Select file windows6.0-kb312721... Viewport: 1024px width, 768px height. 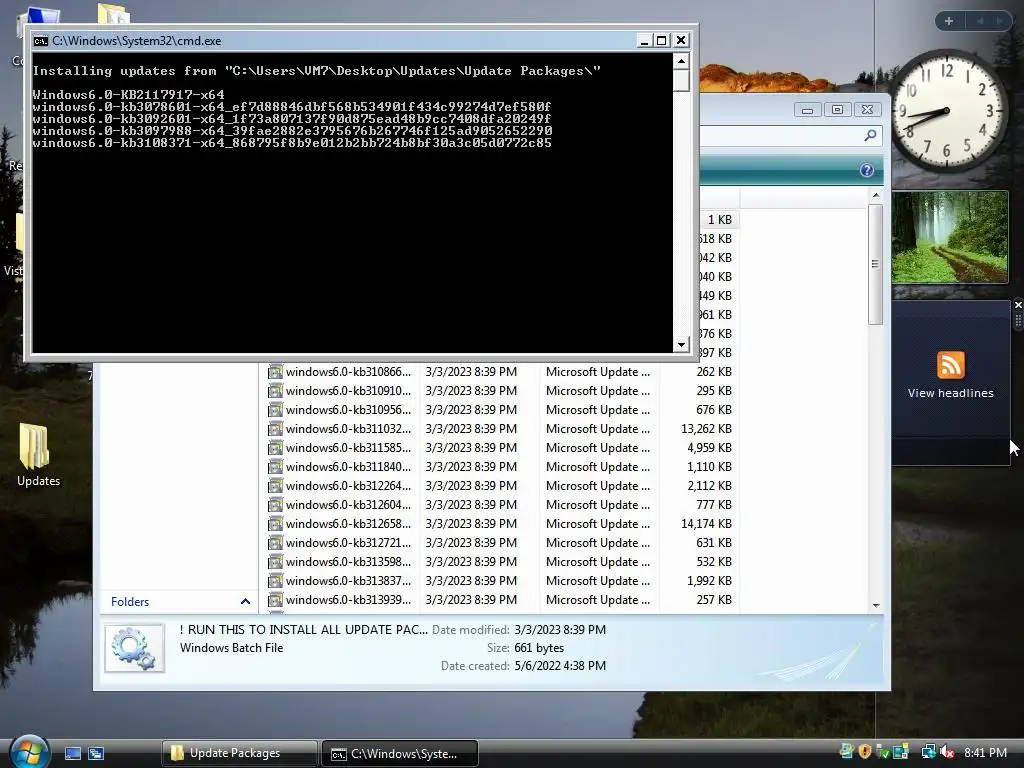pos(348,542)
